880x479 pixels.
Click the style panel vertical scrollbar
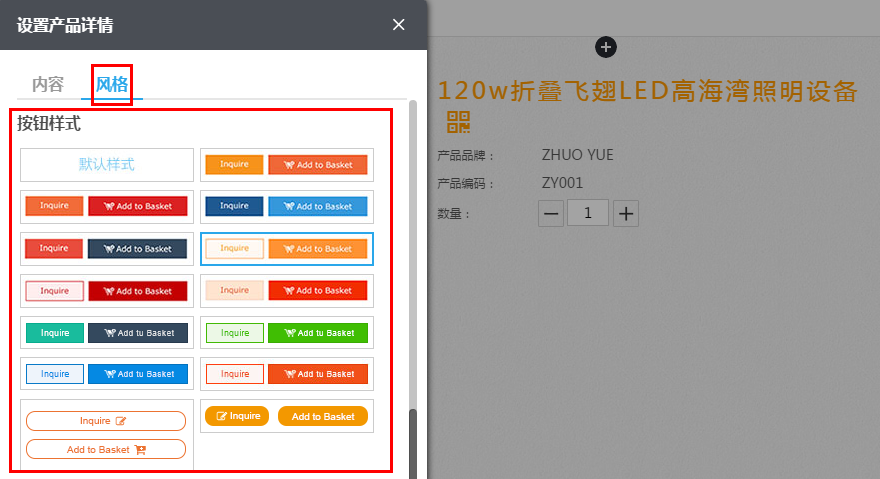(412, 300)
